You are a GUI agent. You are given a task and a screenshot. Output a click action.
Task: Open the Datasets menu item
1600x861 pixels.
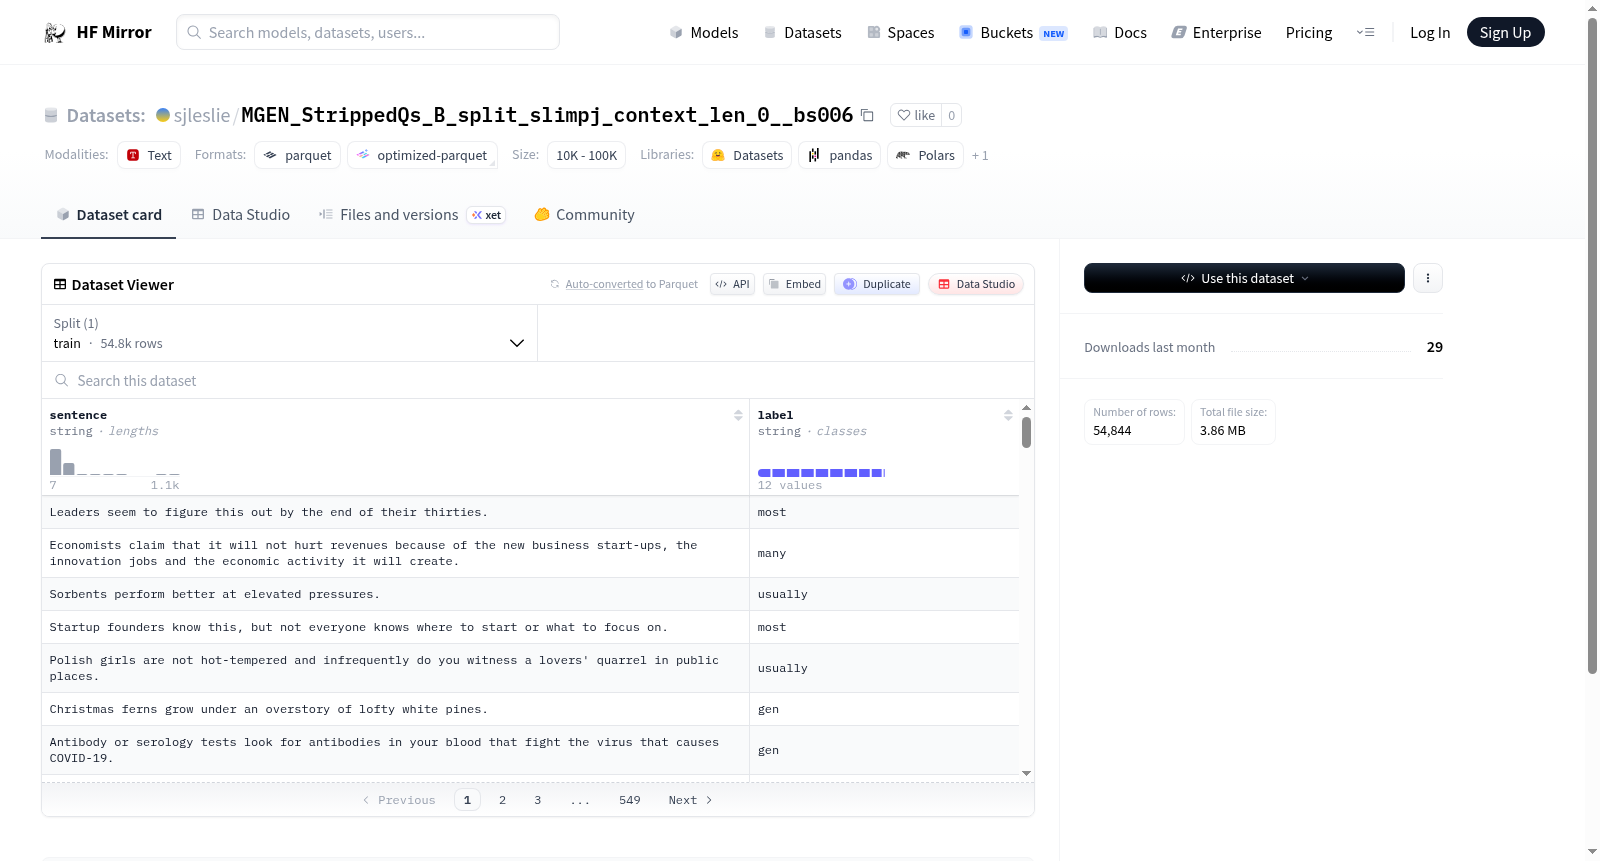[802, 33]
